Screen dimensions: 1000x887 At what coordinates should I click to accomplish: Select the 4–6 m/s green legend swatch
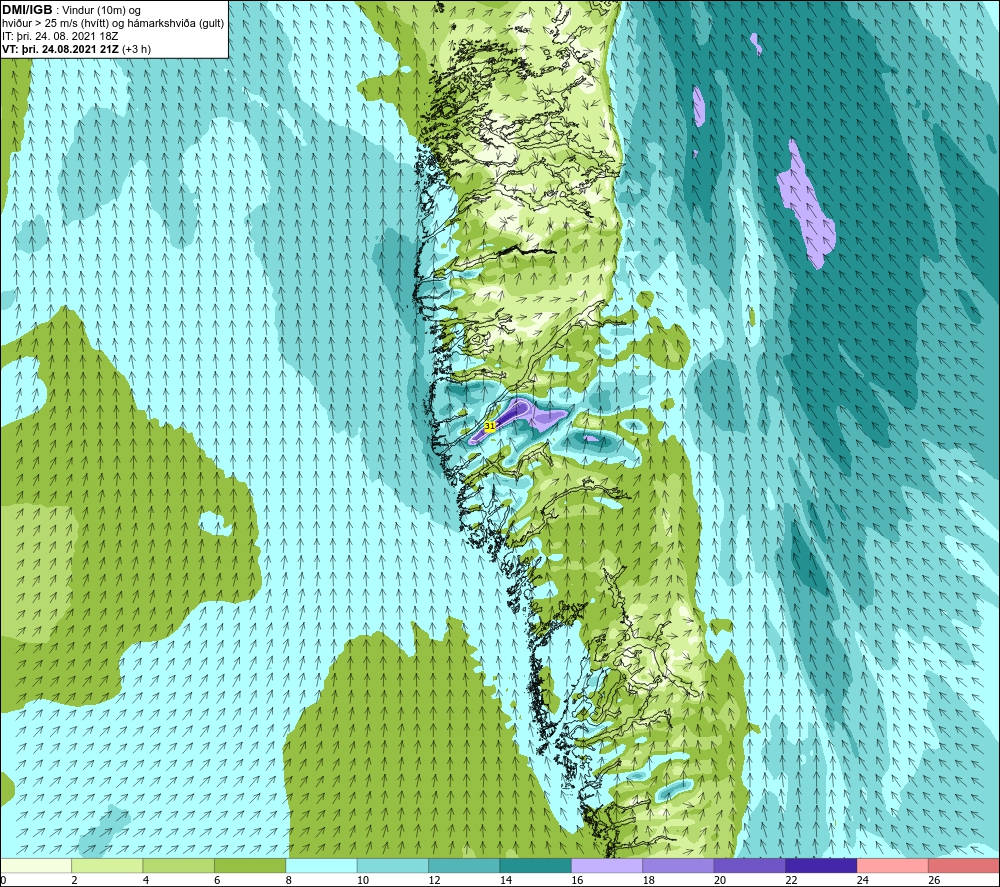pos(179,865)
